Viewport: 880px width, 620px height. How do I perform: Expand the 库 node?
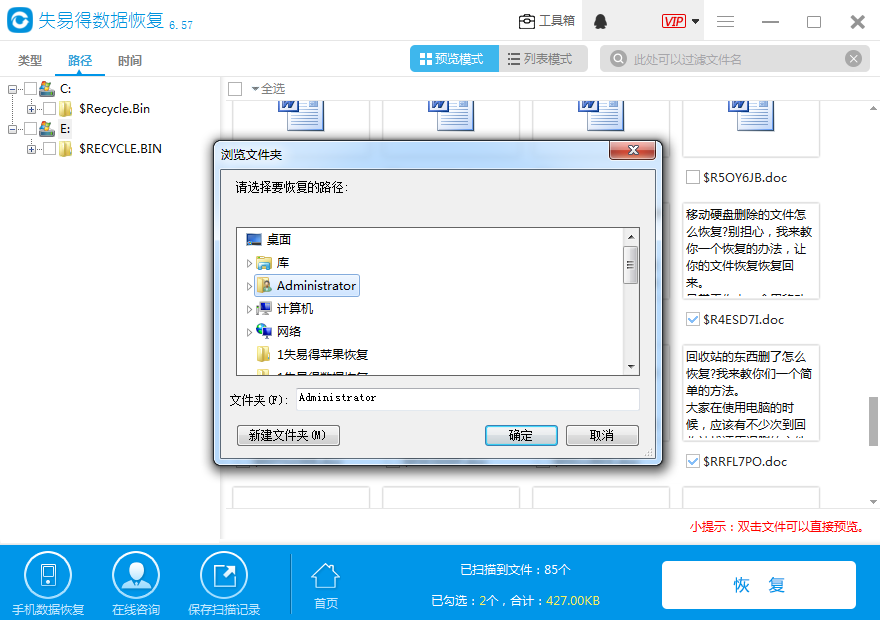249,263
